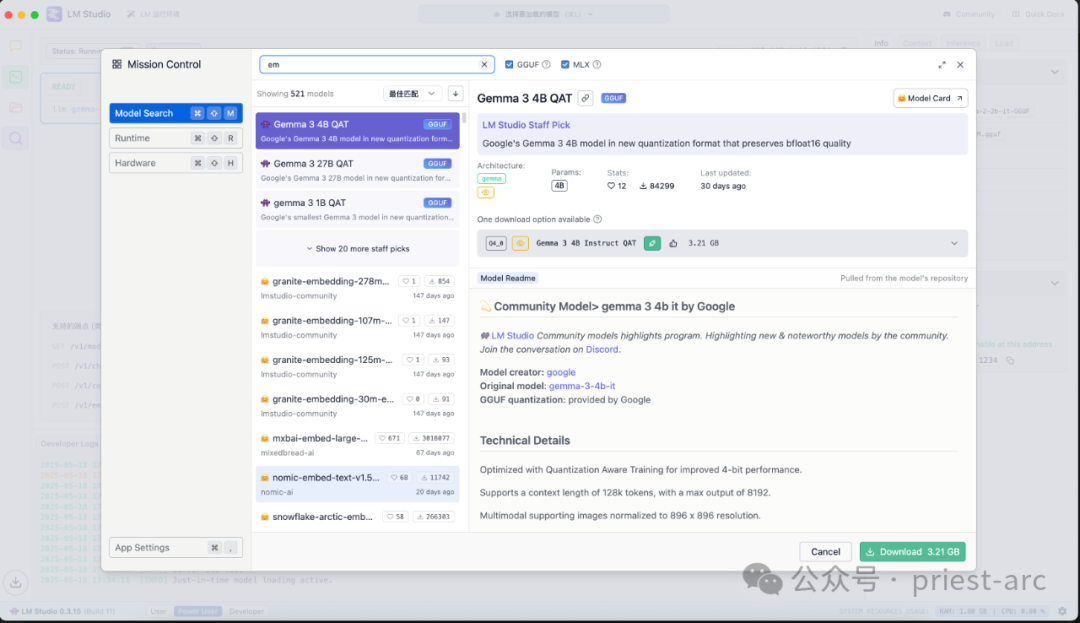1080x623 pixels.
Task: Open the model loader dropdown in title bar
Action: pos(543,14)
